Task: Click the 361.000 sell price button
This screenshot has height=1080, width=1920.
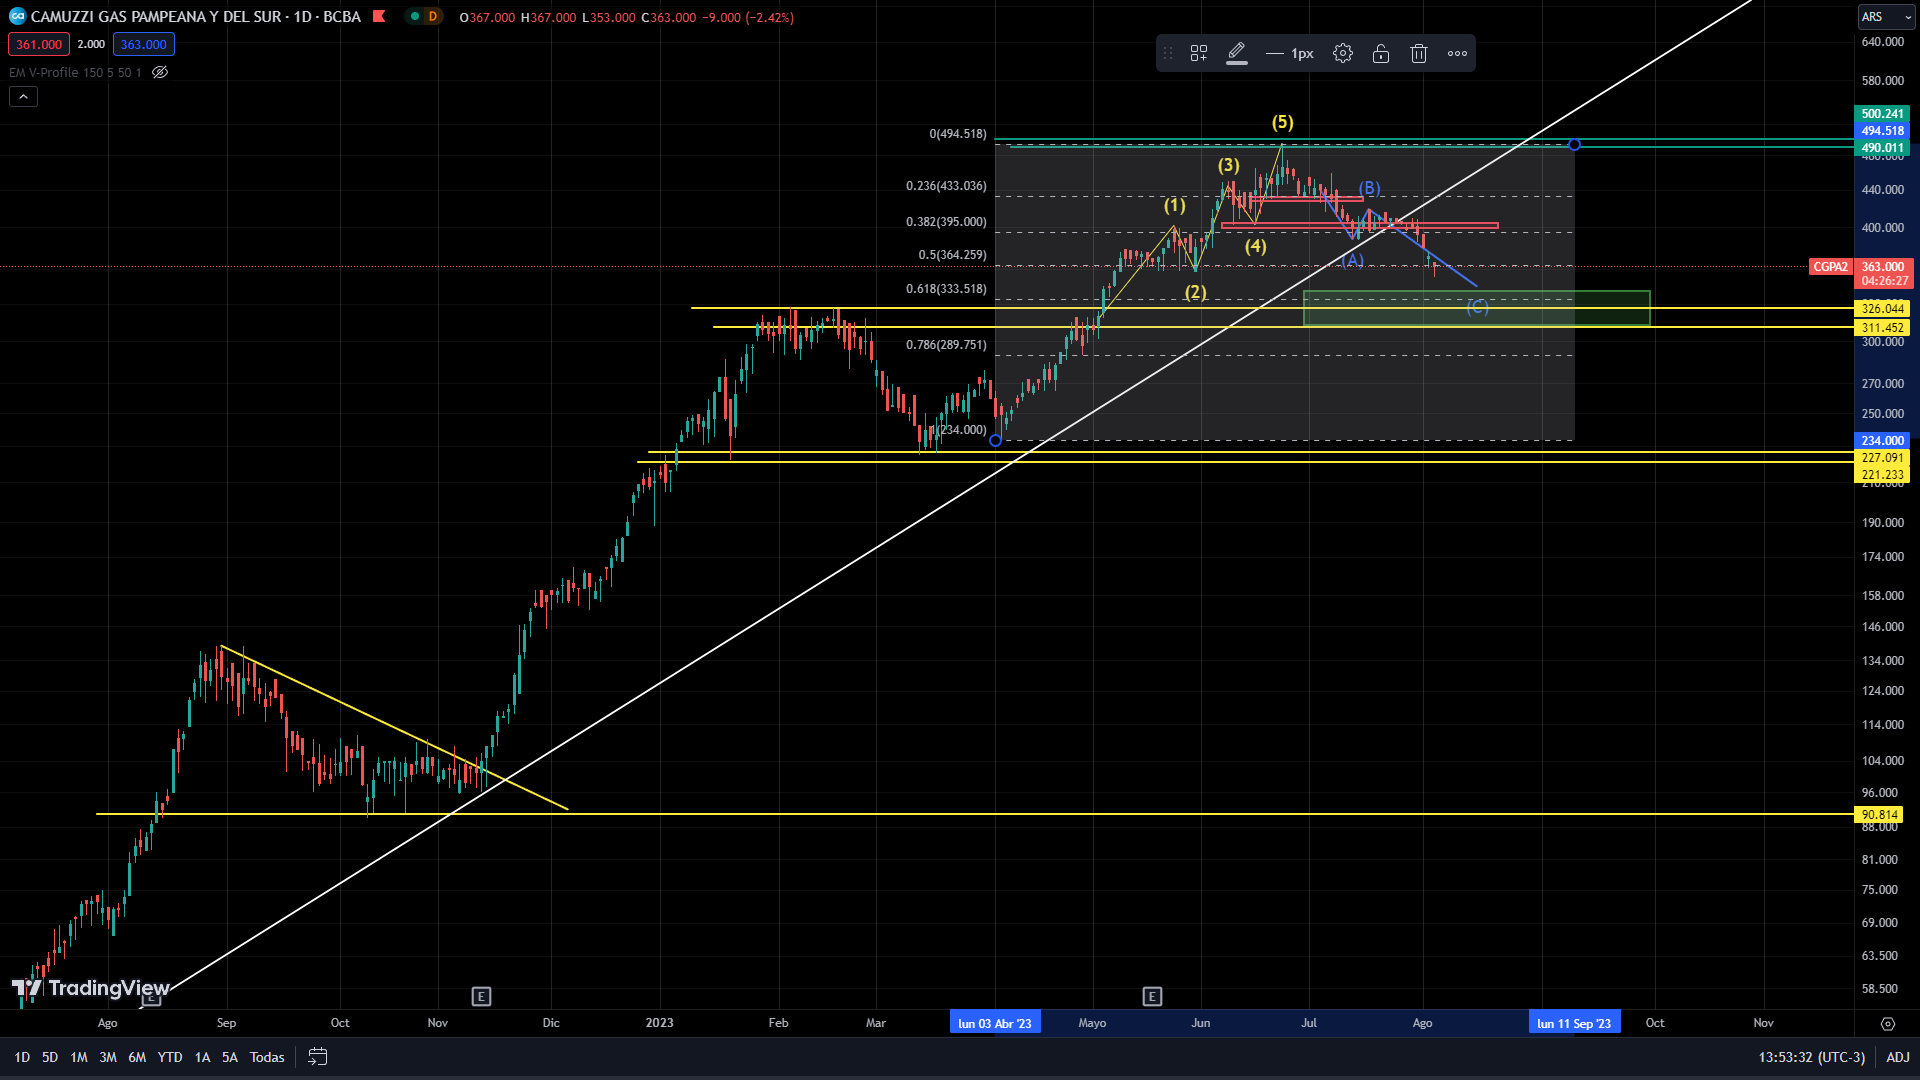Action: point(39,45)
